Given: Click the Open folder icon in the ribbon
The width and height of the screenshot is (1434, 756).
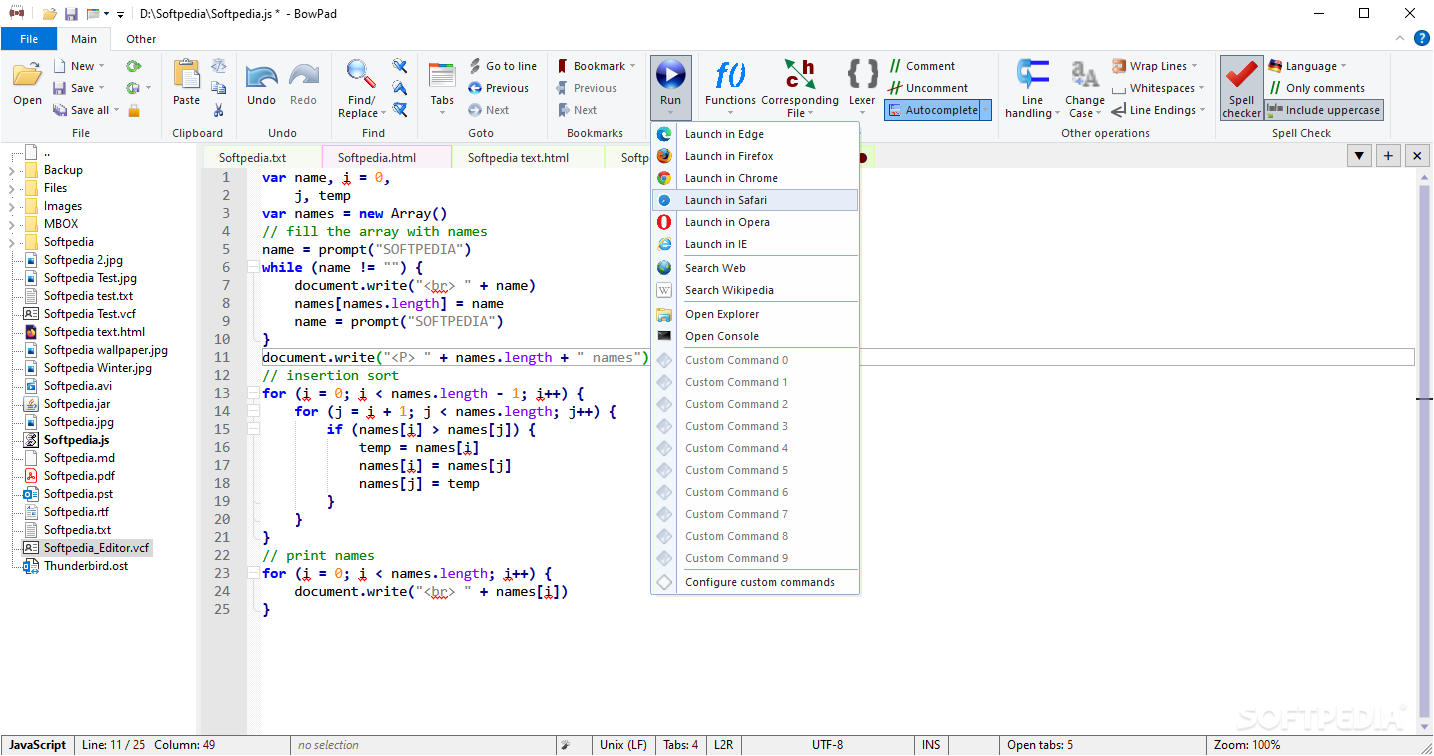Looking at the screenshot, I should point(27,75).
